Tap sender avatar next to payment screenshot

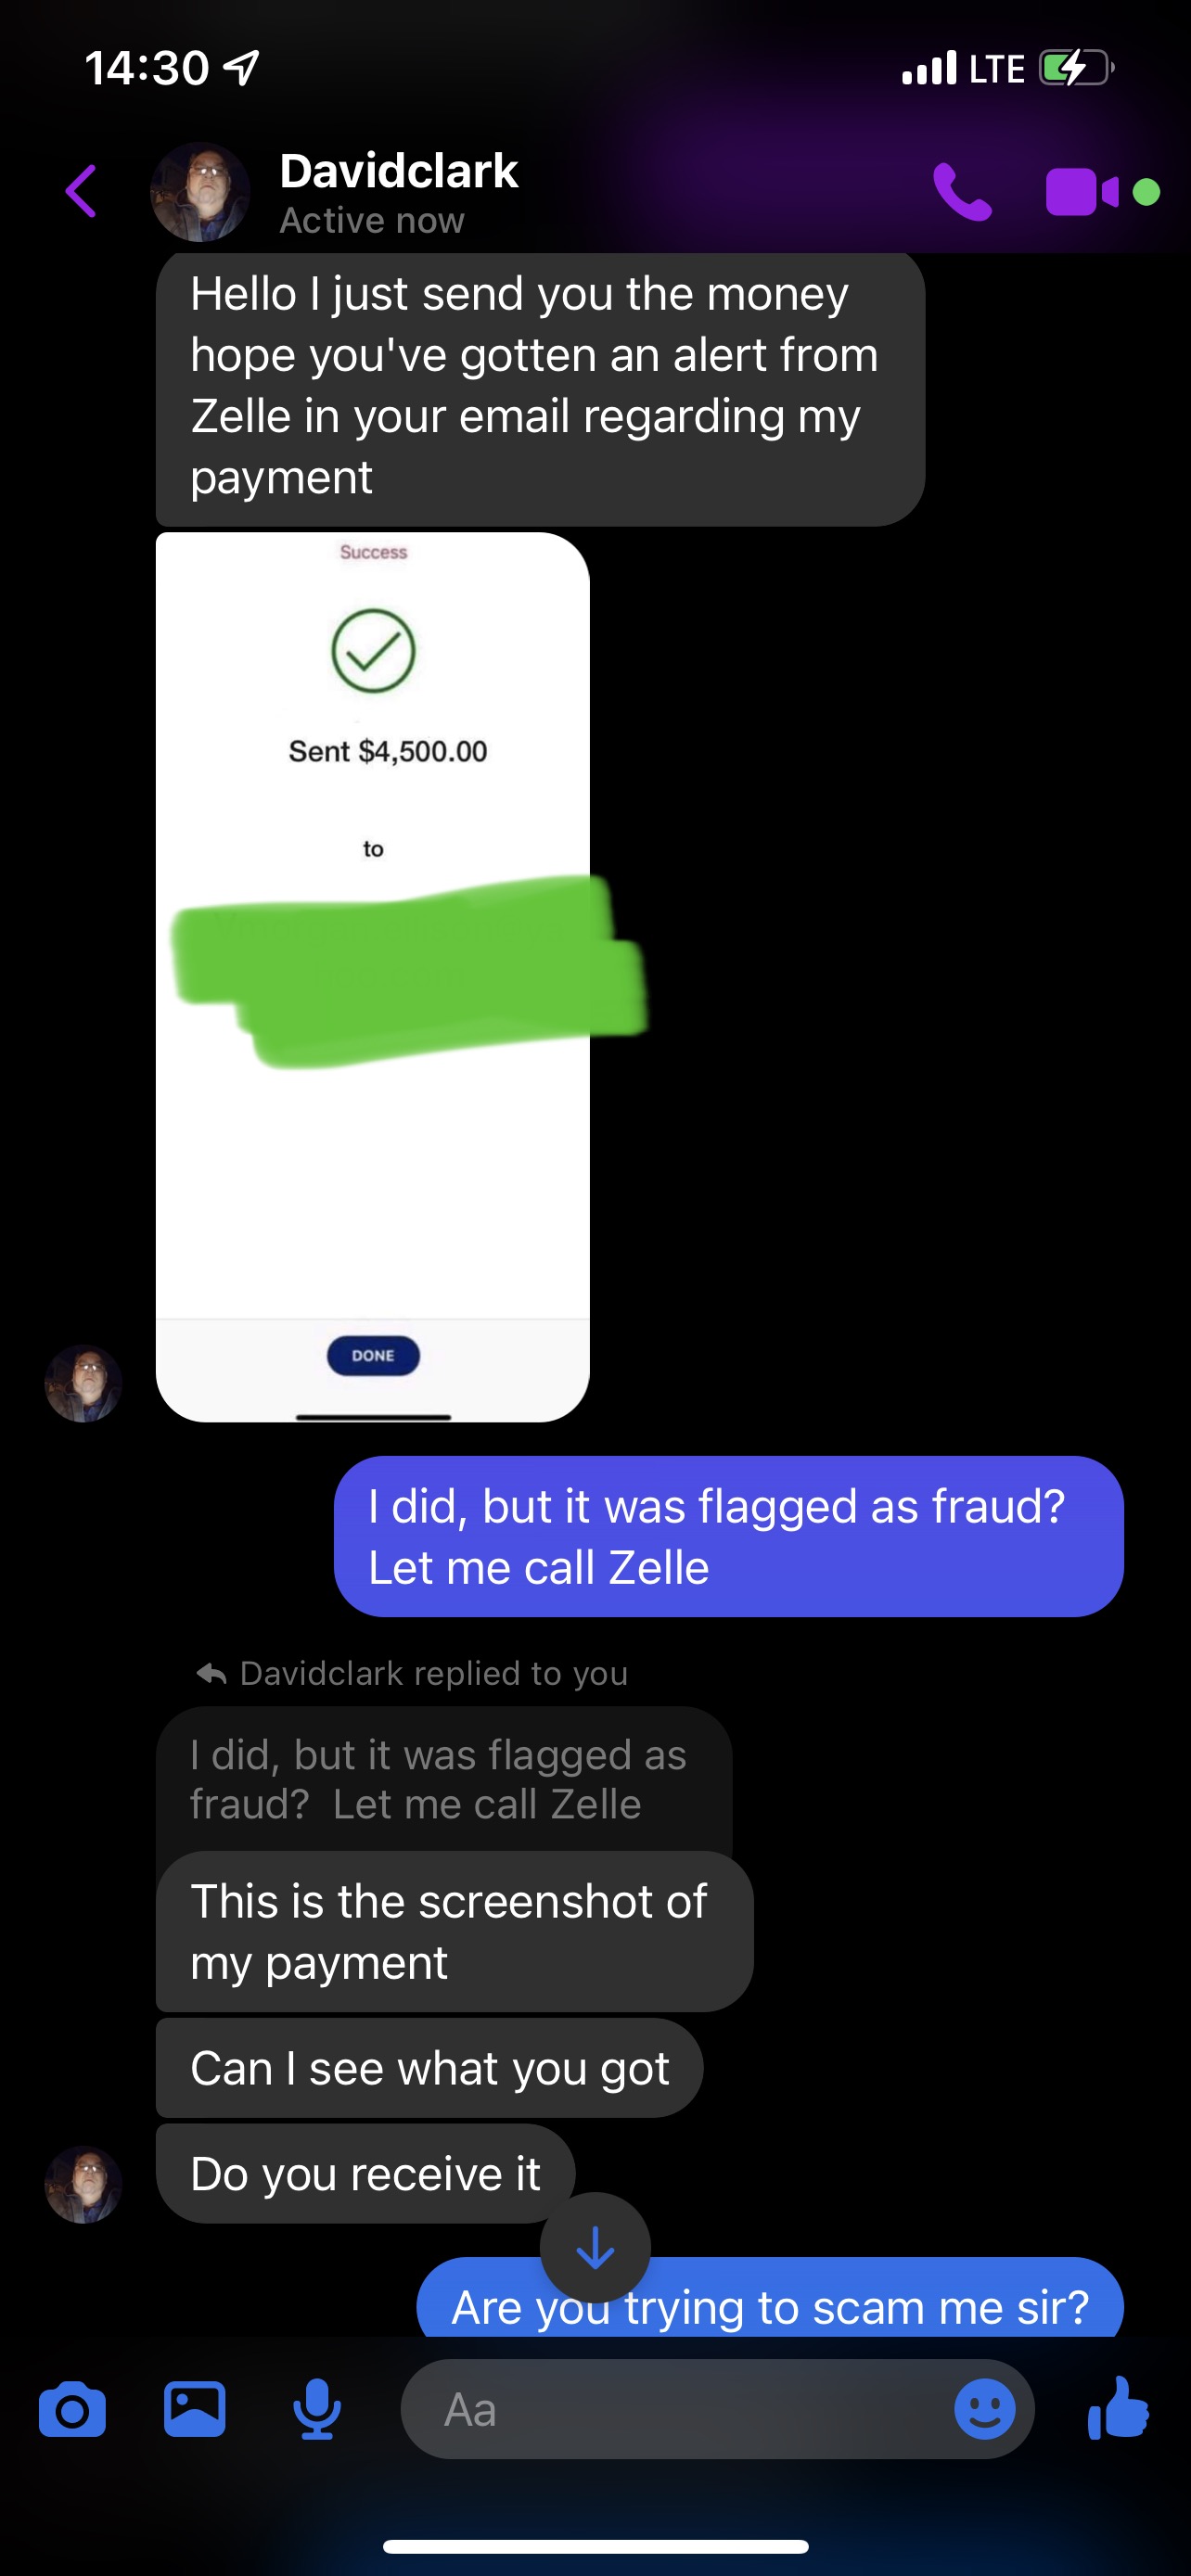click(83, 1383)
